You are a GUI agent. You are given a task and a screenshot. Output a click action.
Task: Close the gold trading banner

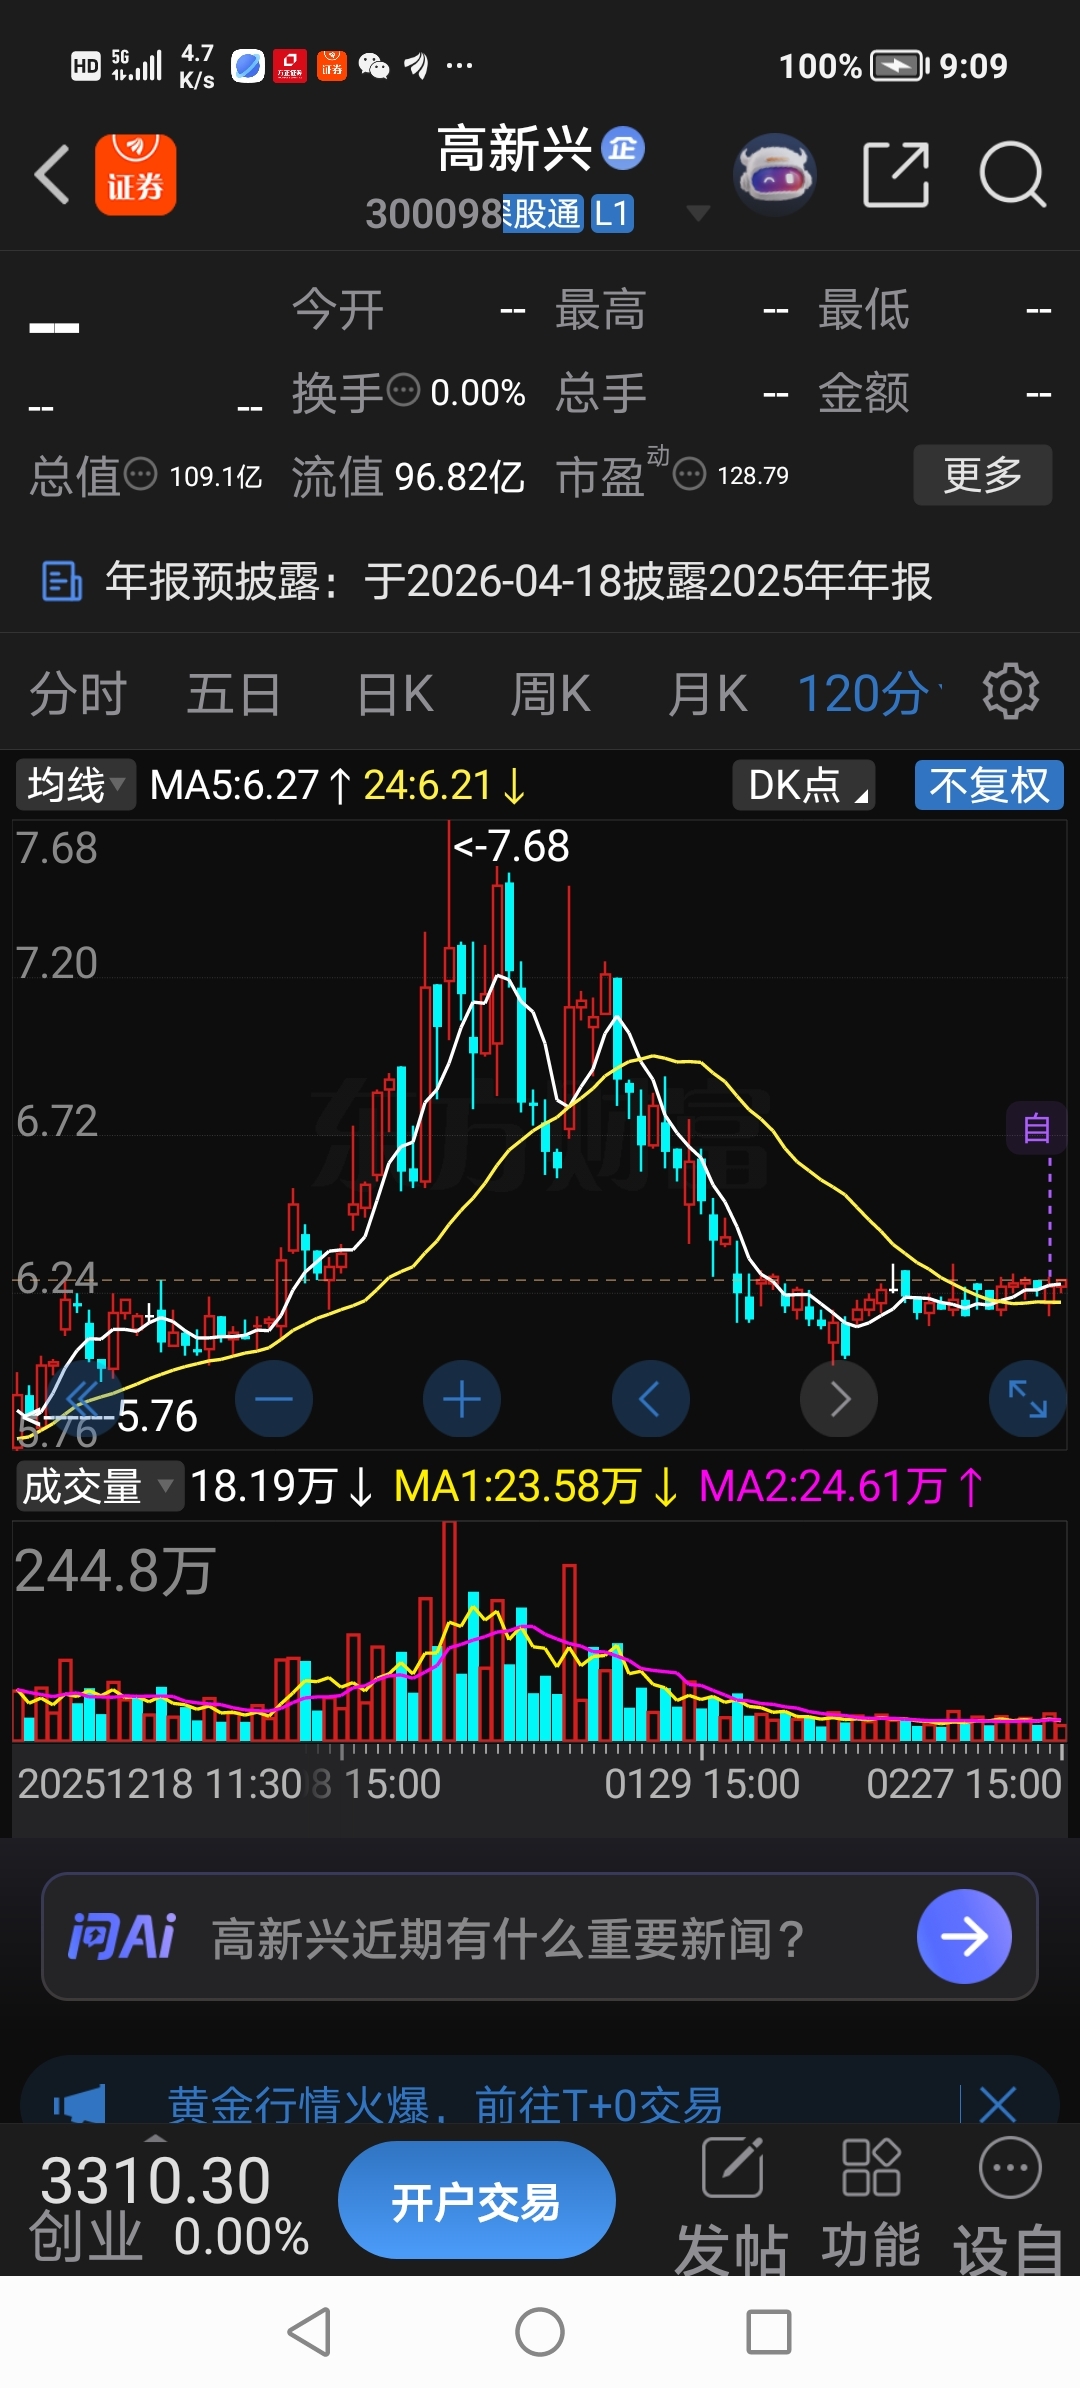click(998, 2103)
